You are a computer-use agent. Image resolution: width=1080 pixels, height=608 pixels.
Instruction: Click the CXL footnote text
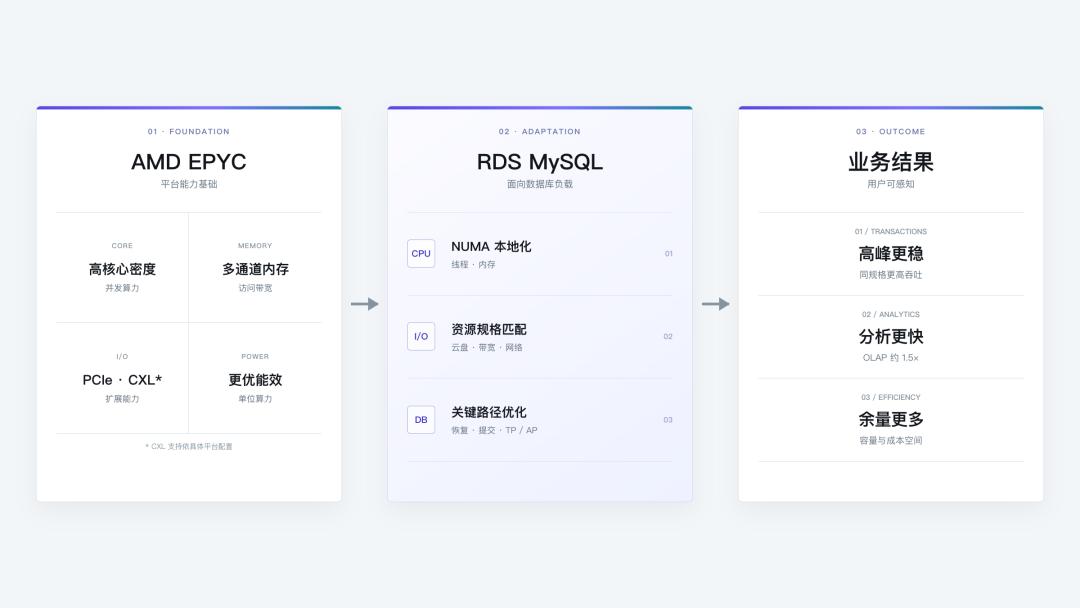[x=189, y=446]
